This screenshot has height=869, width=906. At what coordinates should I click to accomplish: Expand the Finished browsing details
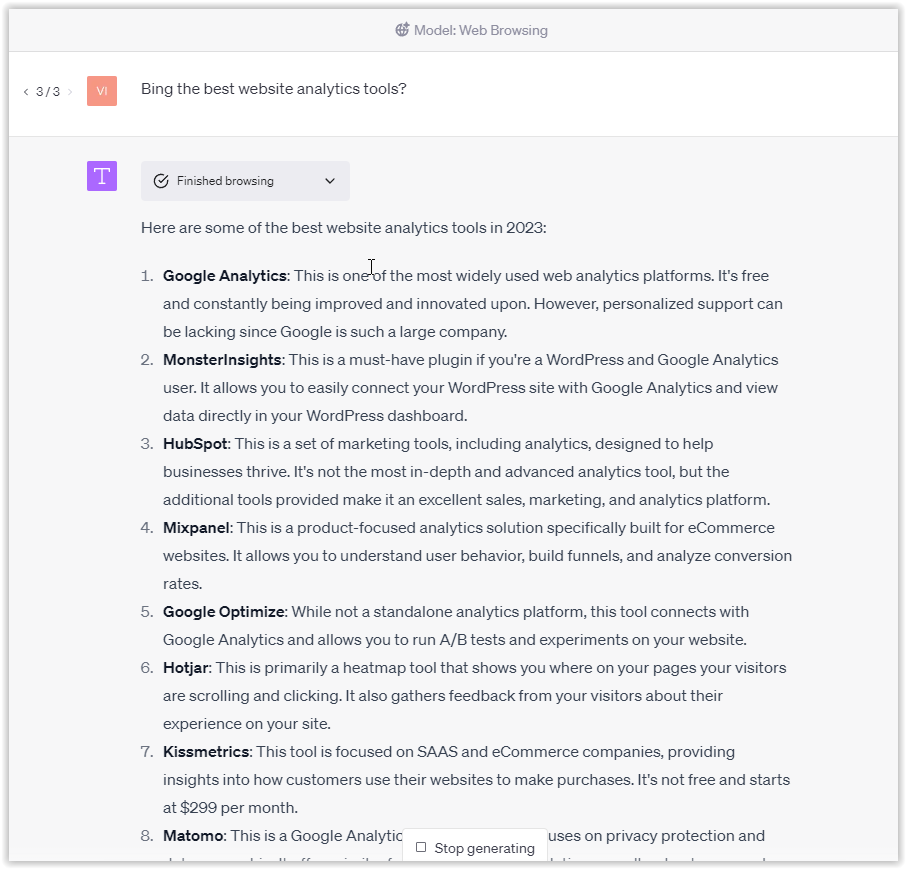(x=244, y=181)
